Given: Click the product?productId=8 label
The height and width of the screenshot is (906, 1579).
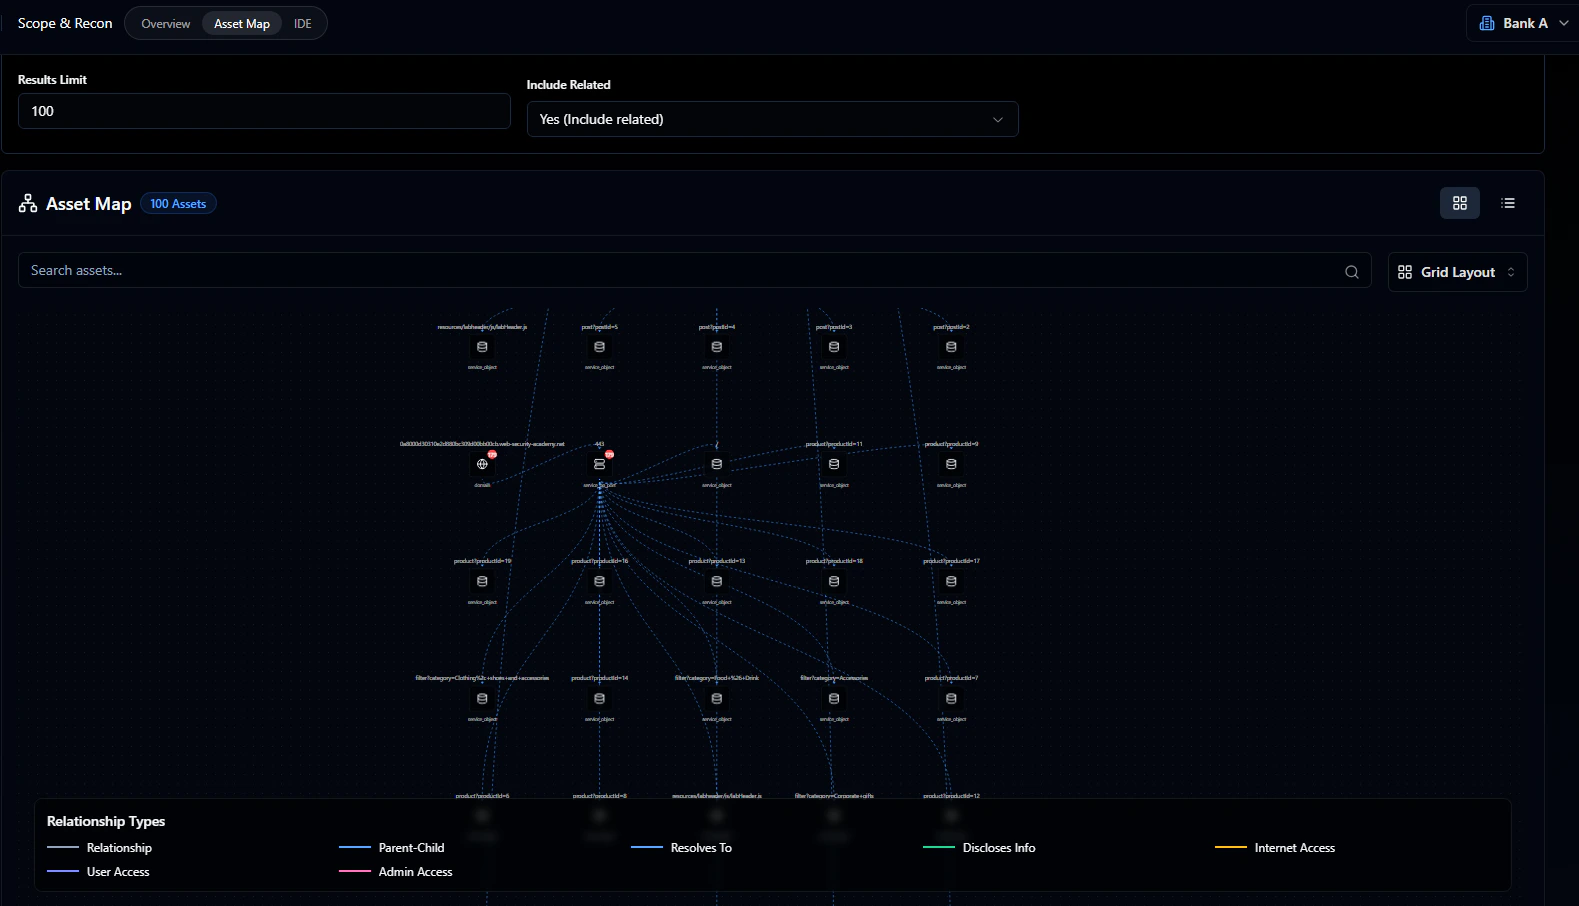Looking at the screenshot, I should click(599, 796).
